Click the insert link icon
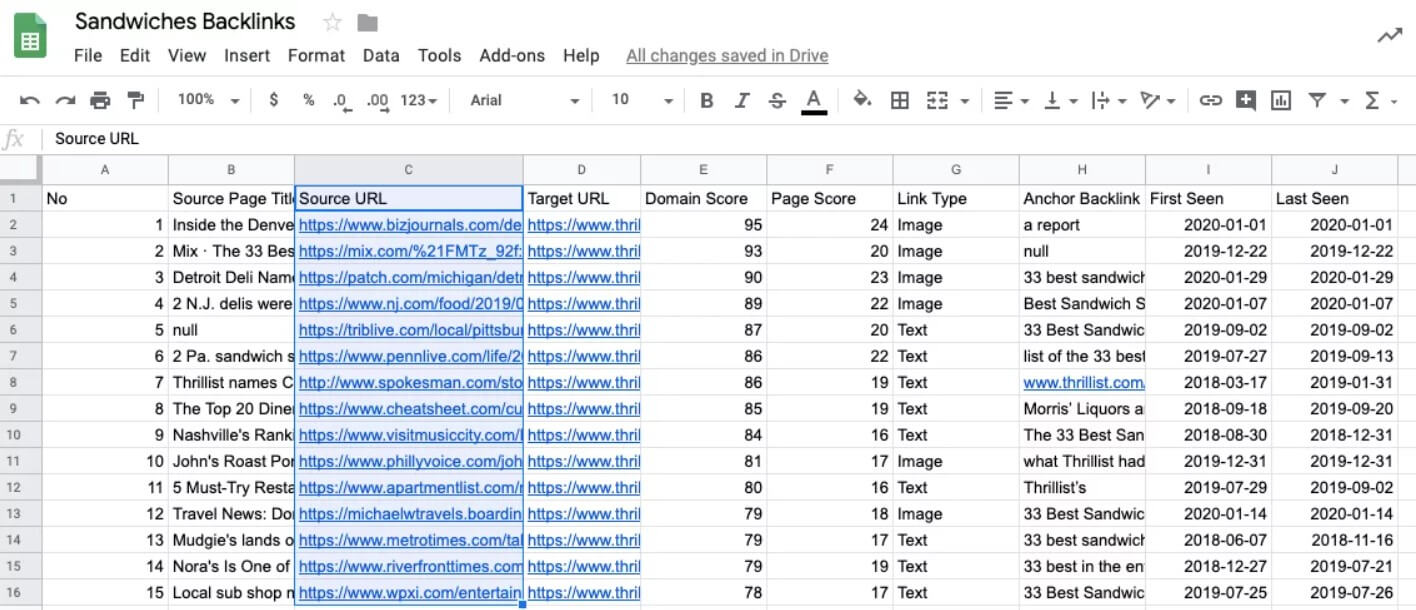The width and height of the screenshot is (1416, 610). pyautogui.click(x=1211, y=100)
